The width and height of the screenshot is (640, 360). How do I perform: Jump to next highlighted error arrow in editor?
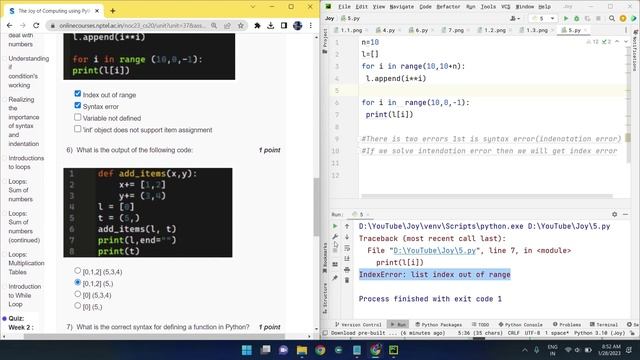[626, 42]
